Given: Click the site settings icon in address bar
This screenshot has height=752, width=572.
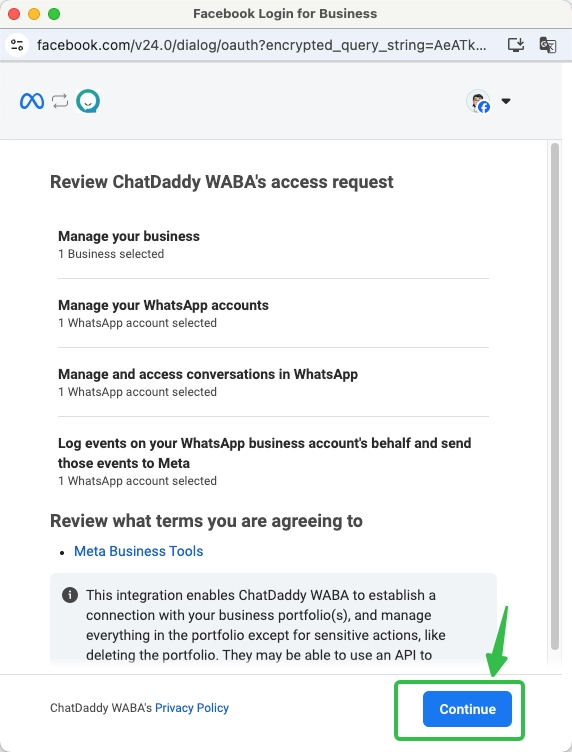Looking at the screenshot, I should click(17, 45).
